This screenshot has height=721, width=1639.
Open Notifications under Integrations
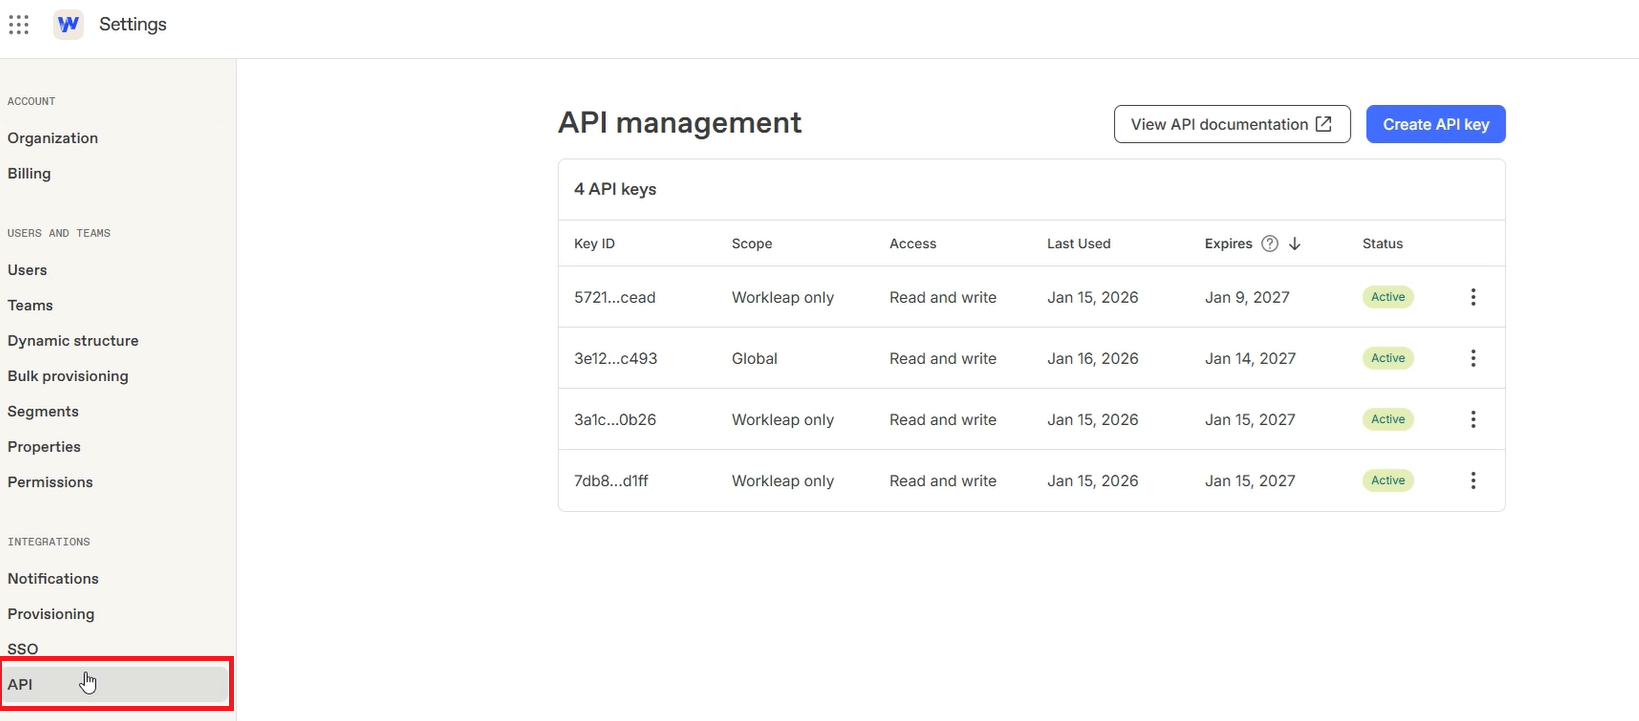(53, 578)
